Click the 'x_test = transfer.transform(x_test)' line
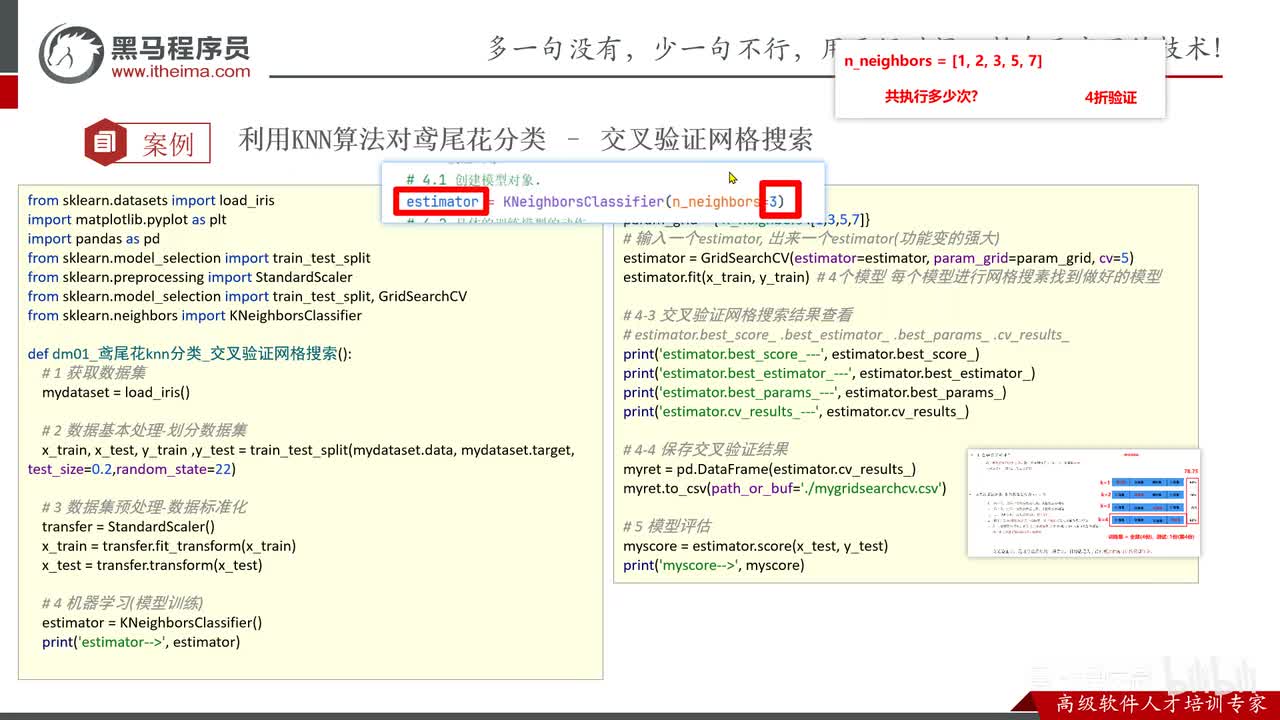The width and height of the screenshot is (1280, 720). pos(152,565)
